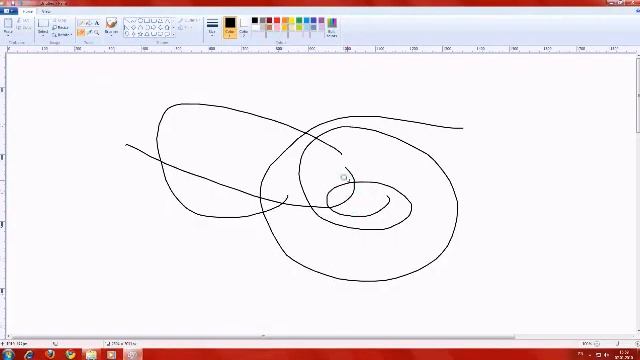The width and height of the screenshot is (640, 360).
Task: Pick the green color swatch
Action: pos(299,20)
